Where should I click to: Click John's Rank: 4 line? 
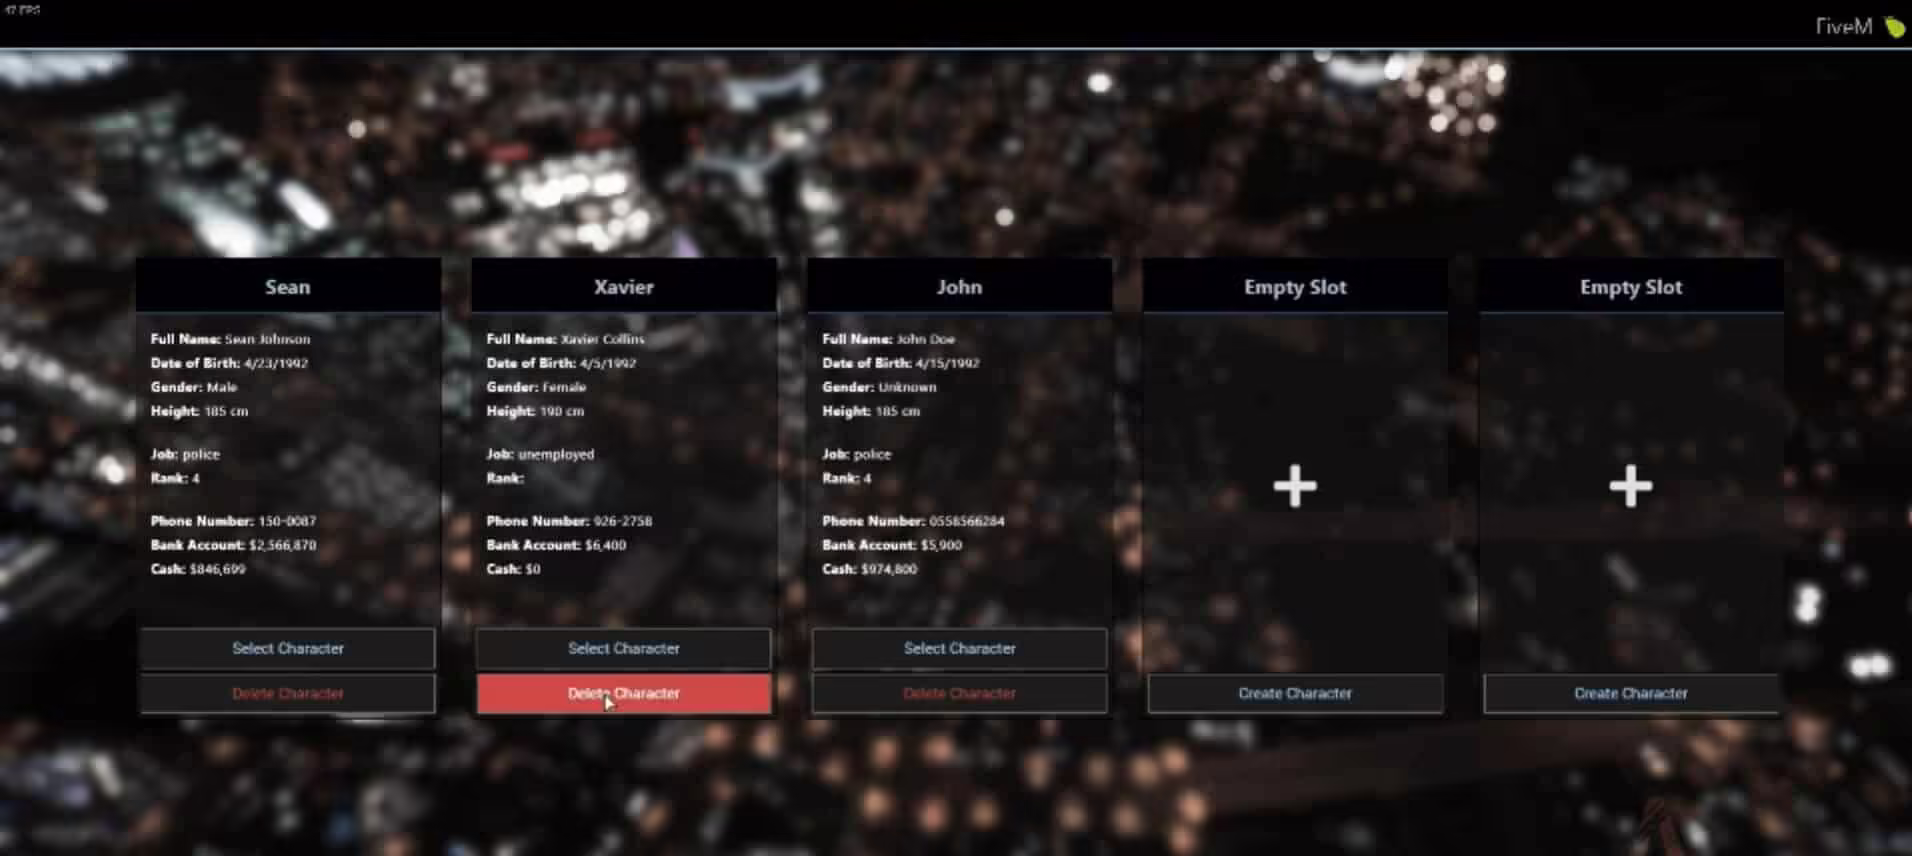point(847,478)
